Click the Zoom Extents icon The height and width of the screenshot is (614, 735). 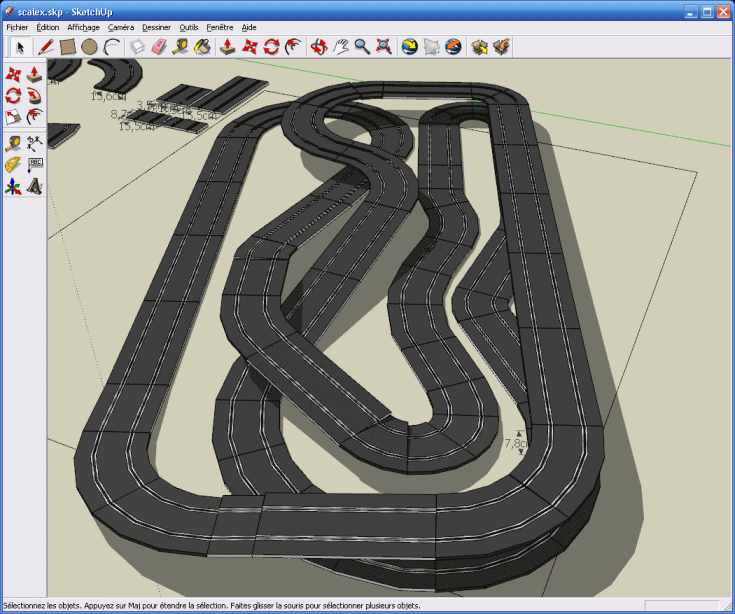click(384, 46)
